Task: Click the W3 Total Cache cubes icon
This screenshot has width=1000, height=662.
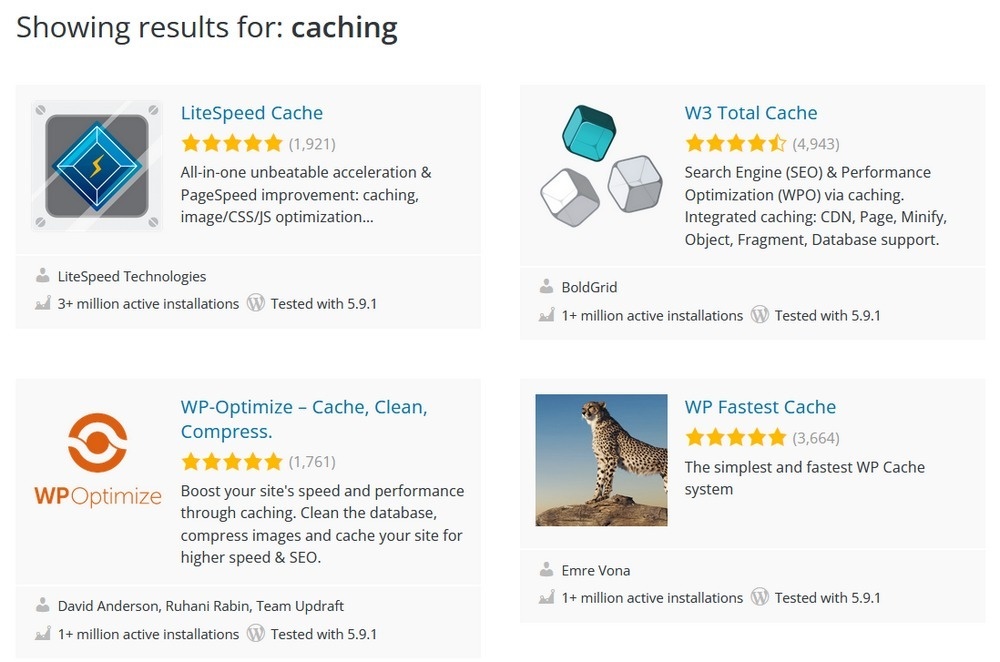Action: [x=601, y=167]
